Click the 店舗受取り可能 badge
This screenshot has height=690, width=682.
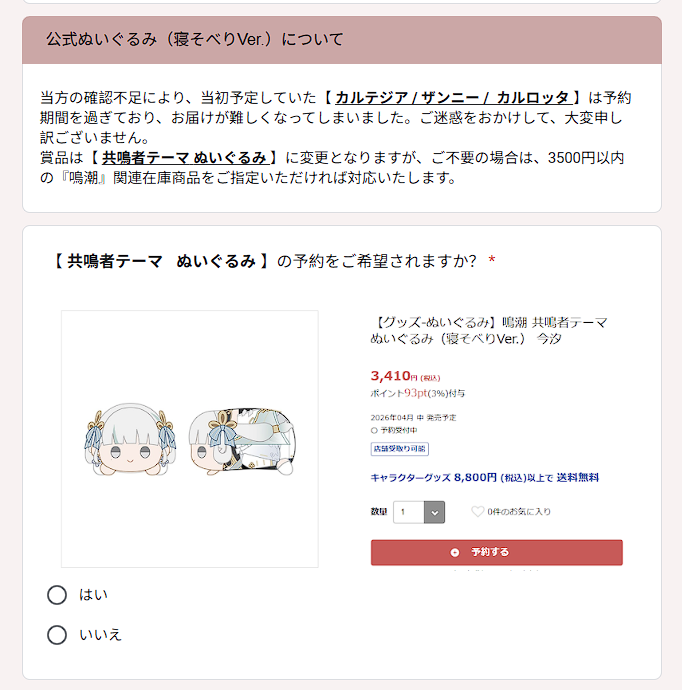click(x=400, y=449)
